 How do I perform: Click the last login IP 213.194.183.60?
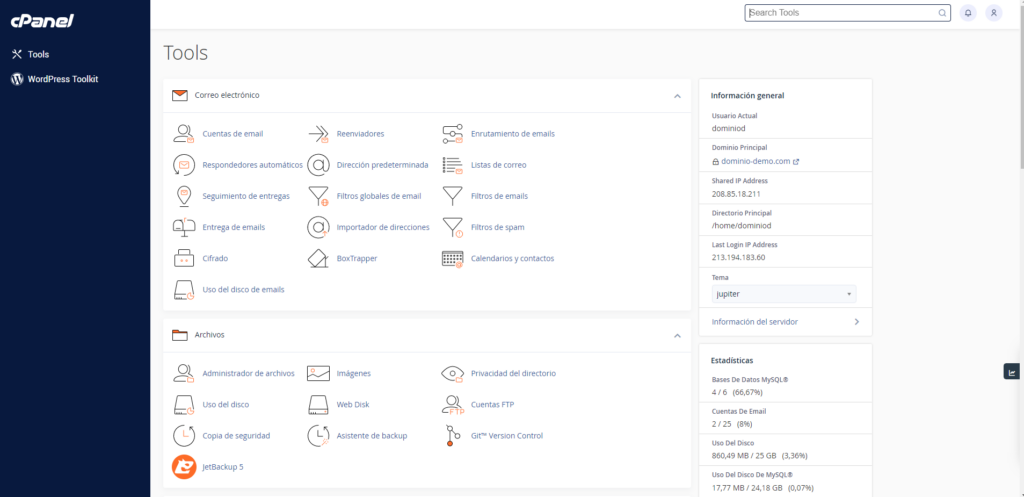[739, 257]
